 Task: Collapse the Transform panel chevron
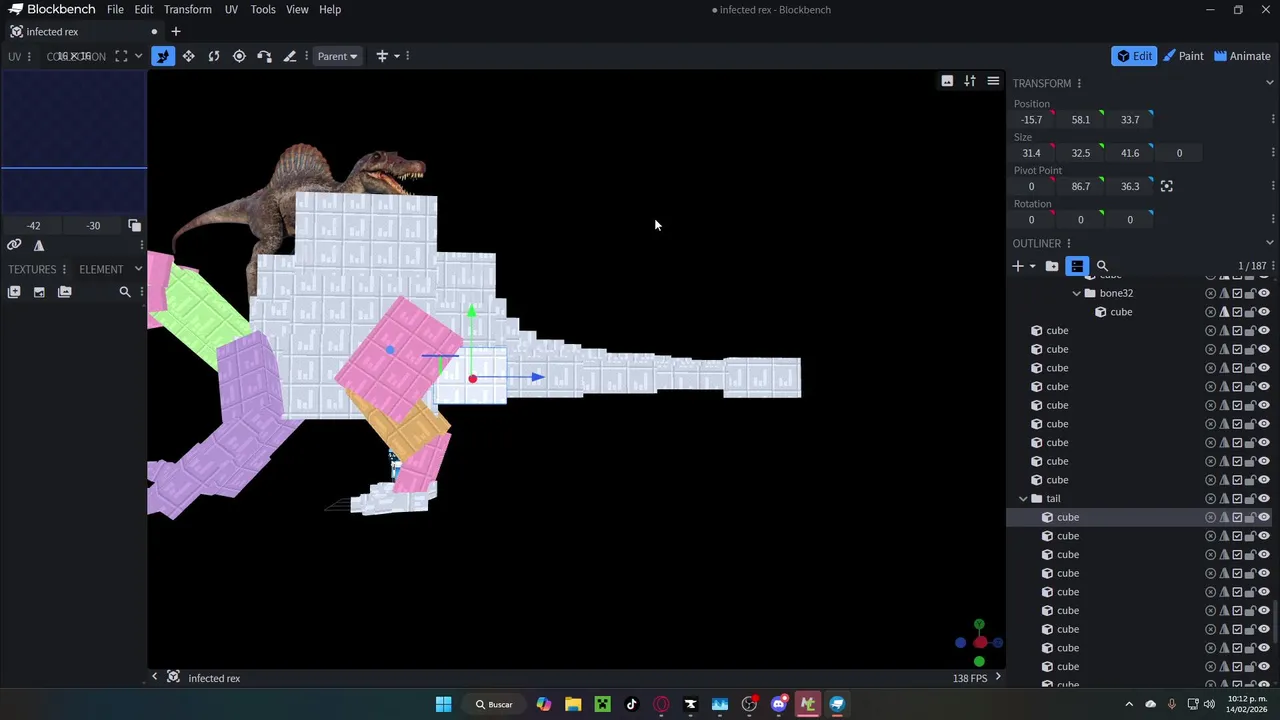pyautogui.click(x=1270, y=83)
